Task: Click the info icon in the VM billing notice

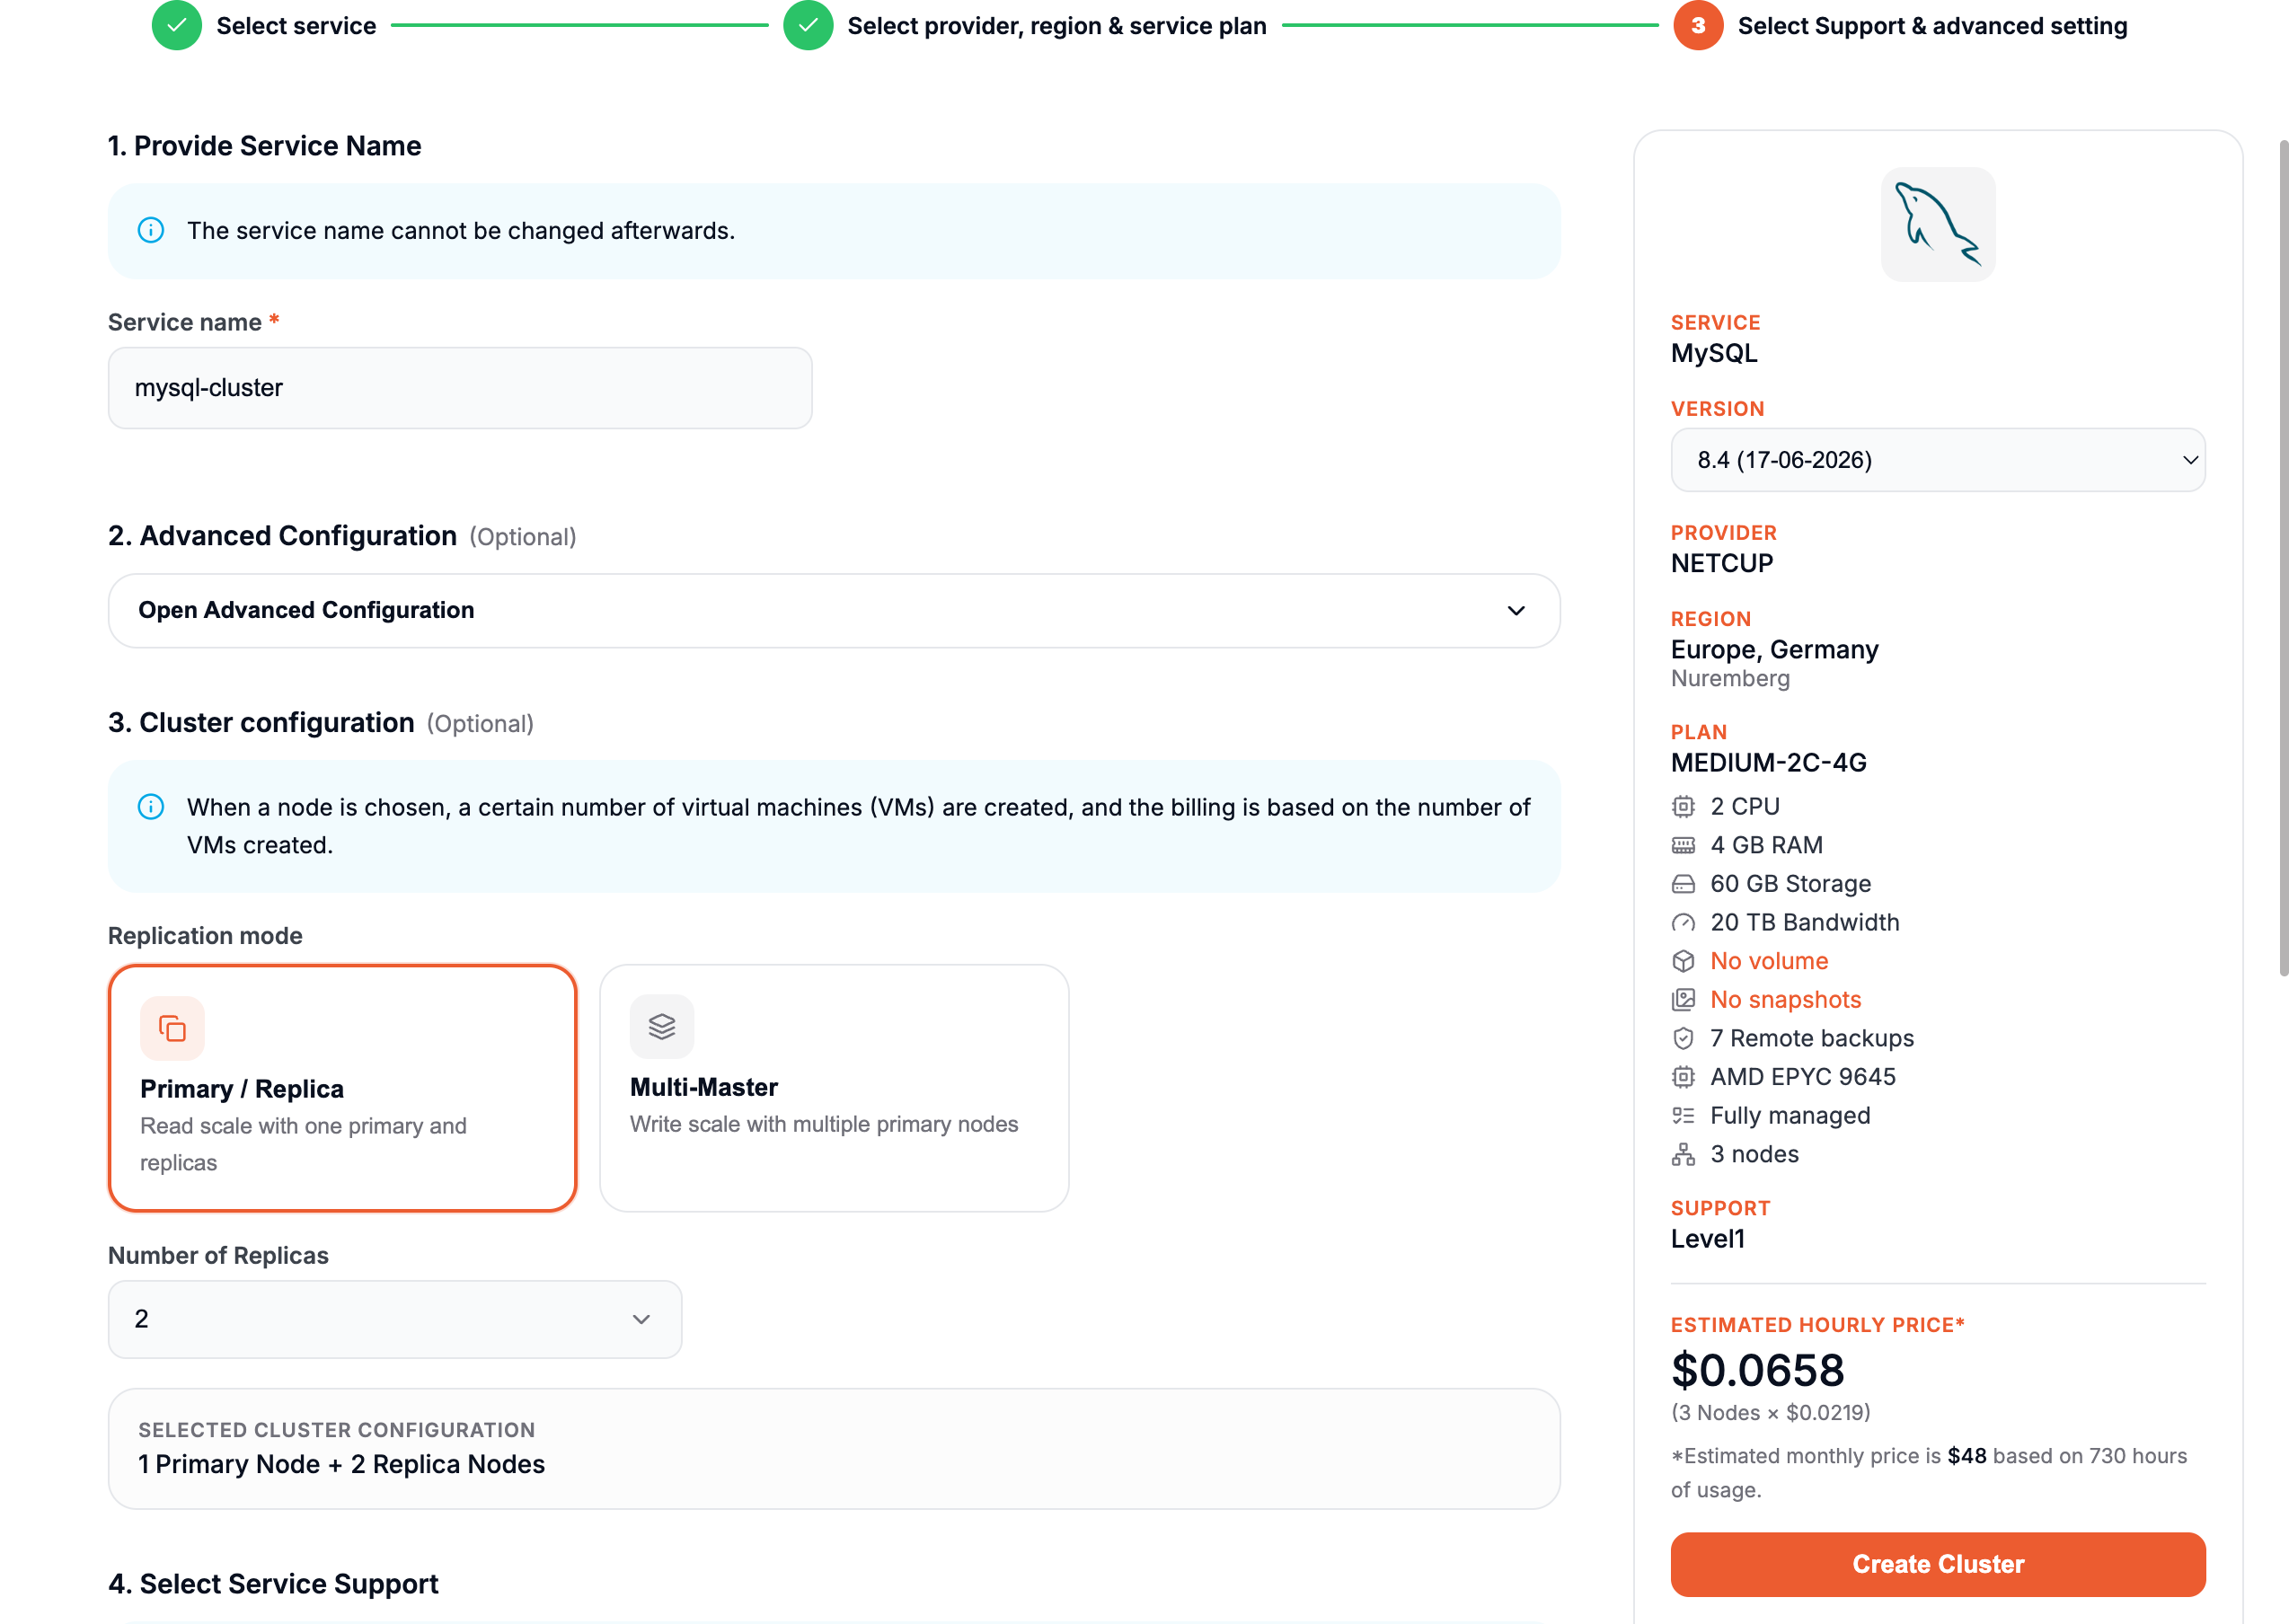Action: 151,806
